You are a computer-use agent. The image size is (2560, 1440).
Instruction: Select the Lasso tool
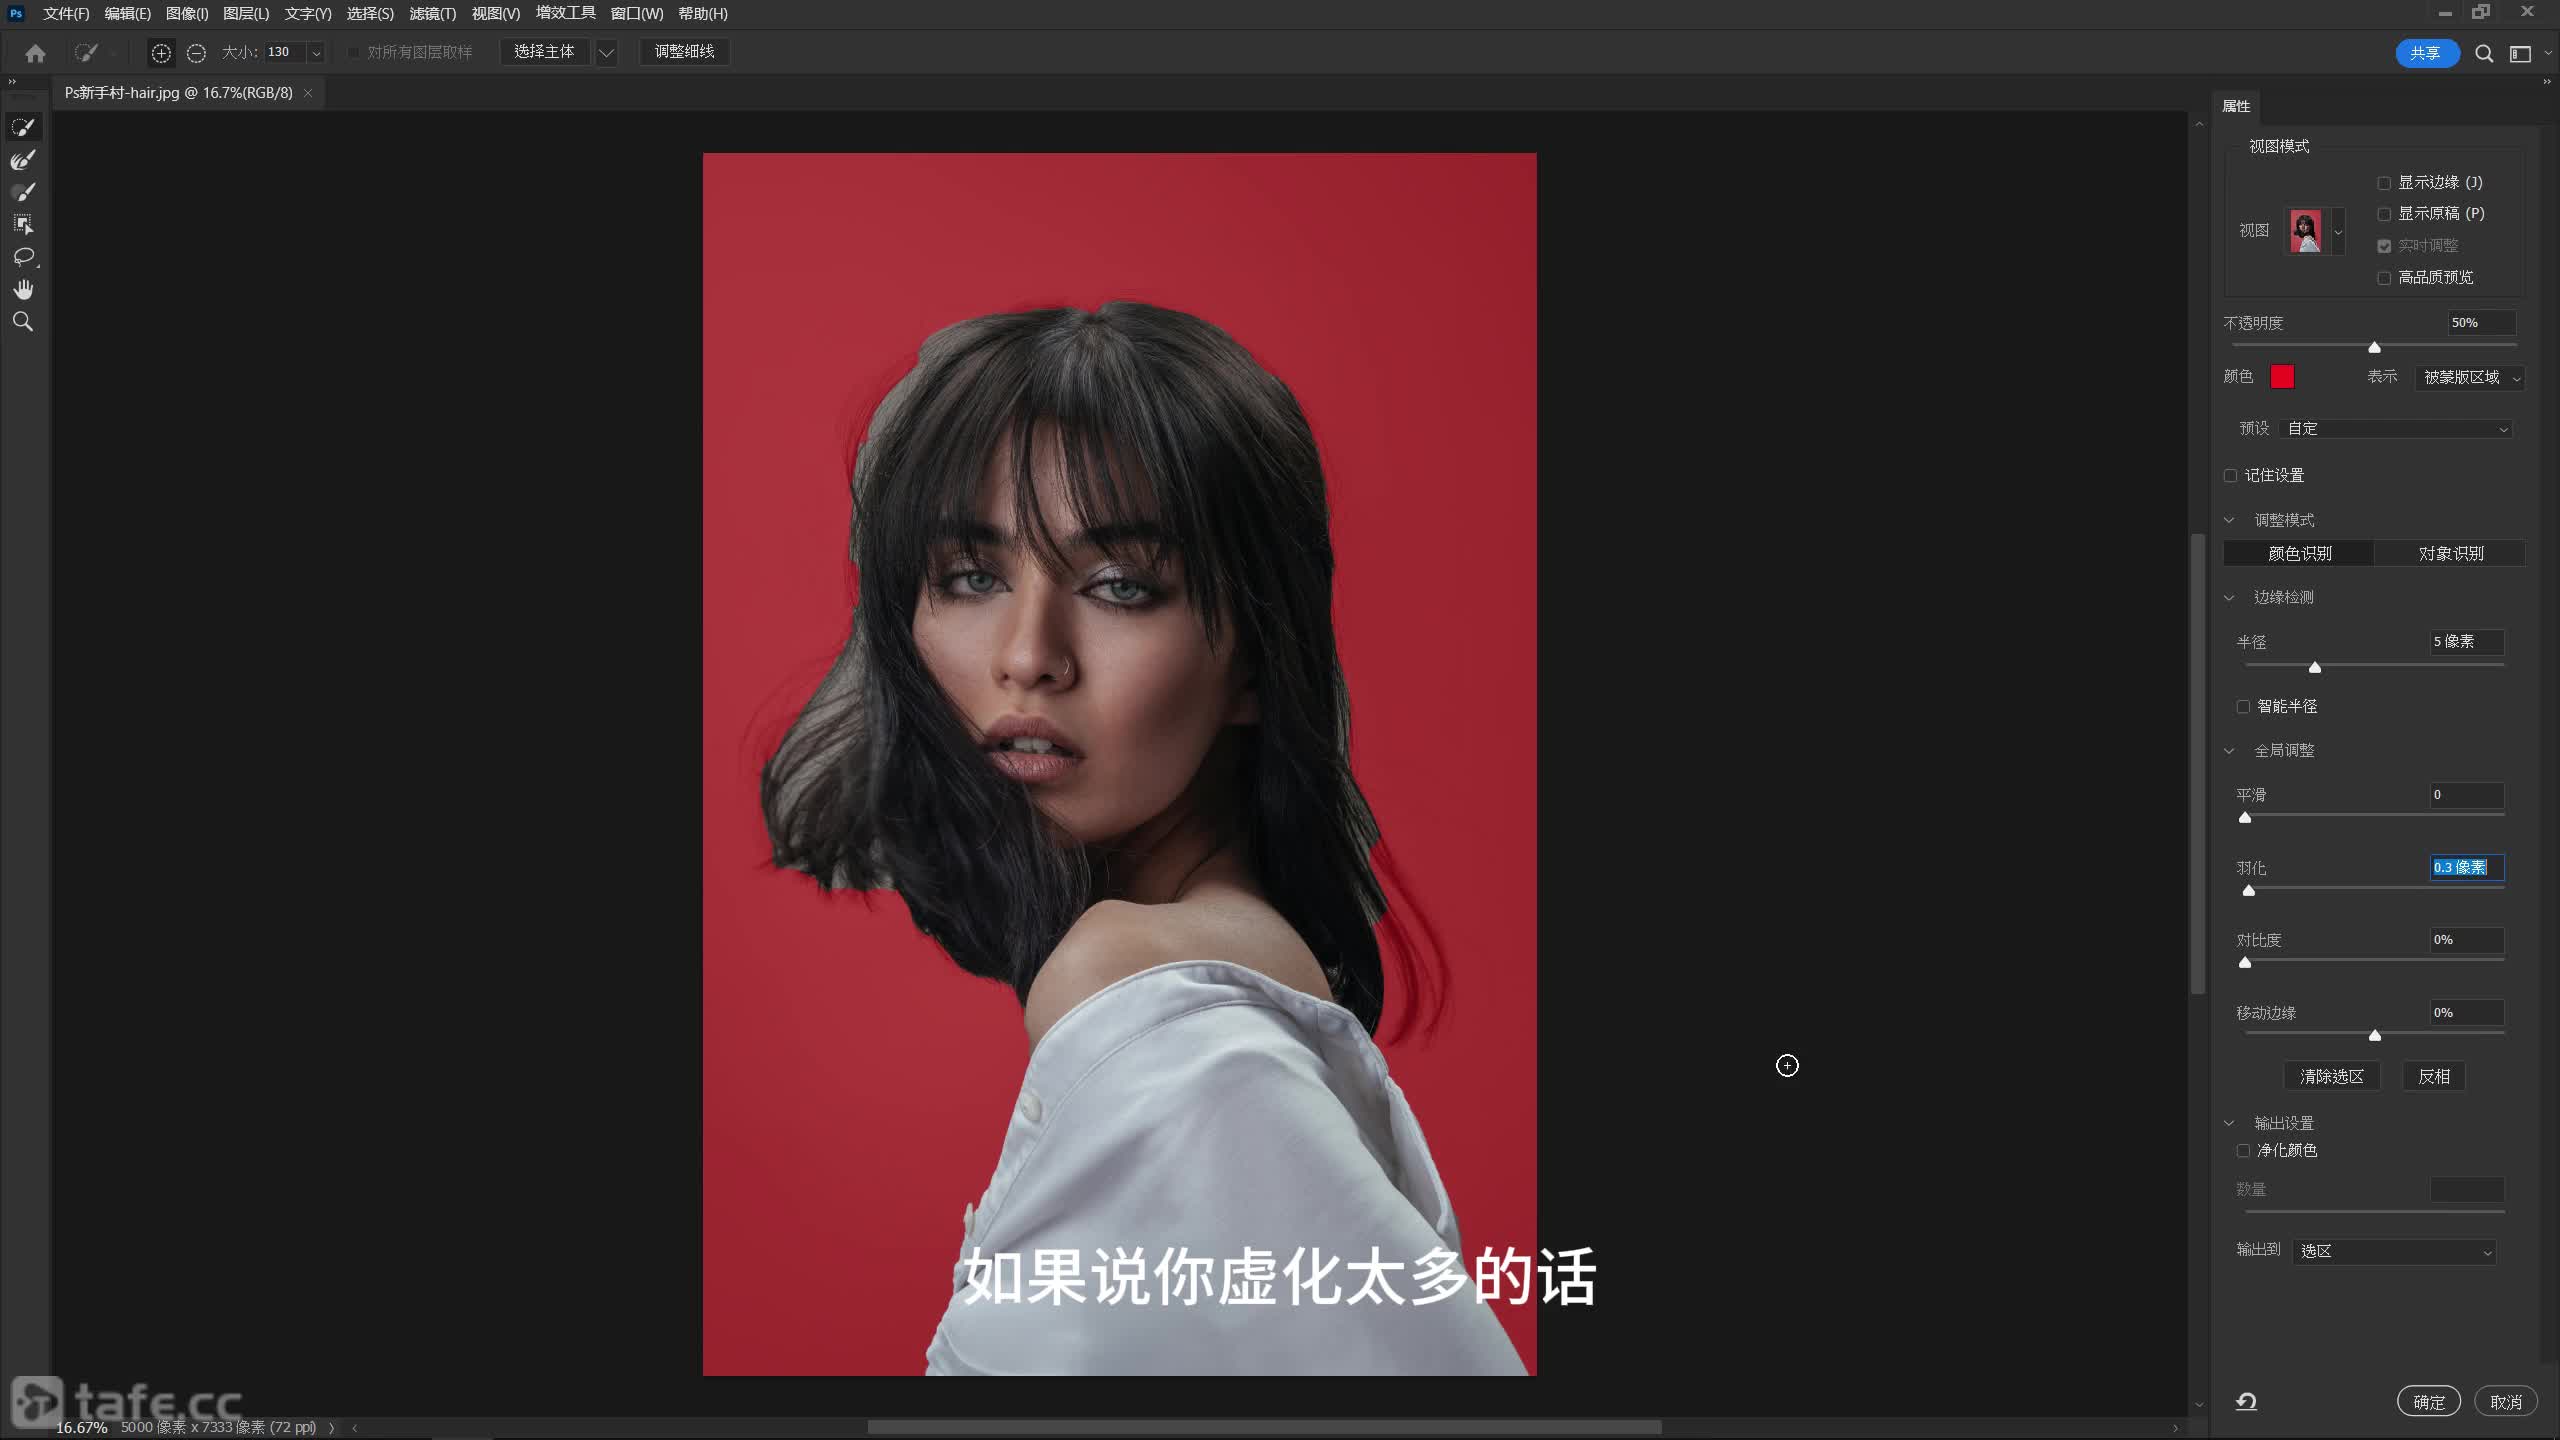click(x=23, y=257)
